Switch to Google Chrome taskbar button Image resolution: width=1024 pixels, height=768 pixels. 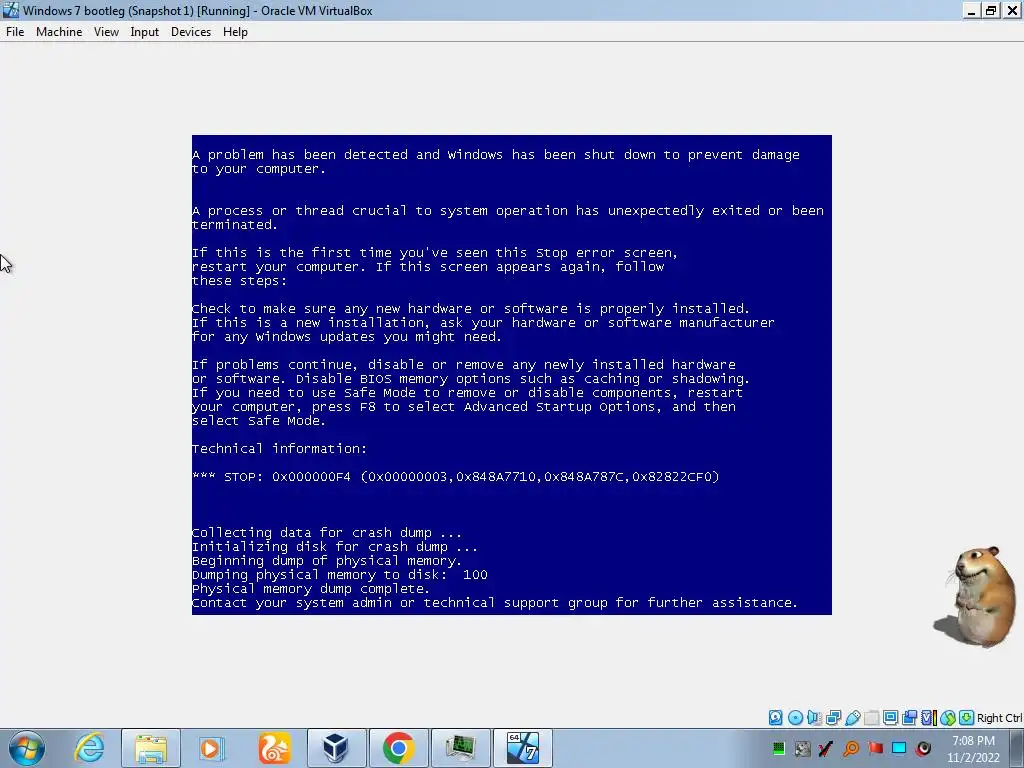point(398,748)
